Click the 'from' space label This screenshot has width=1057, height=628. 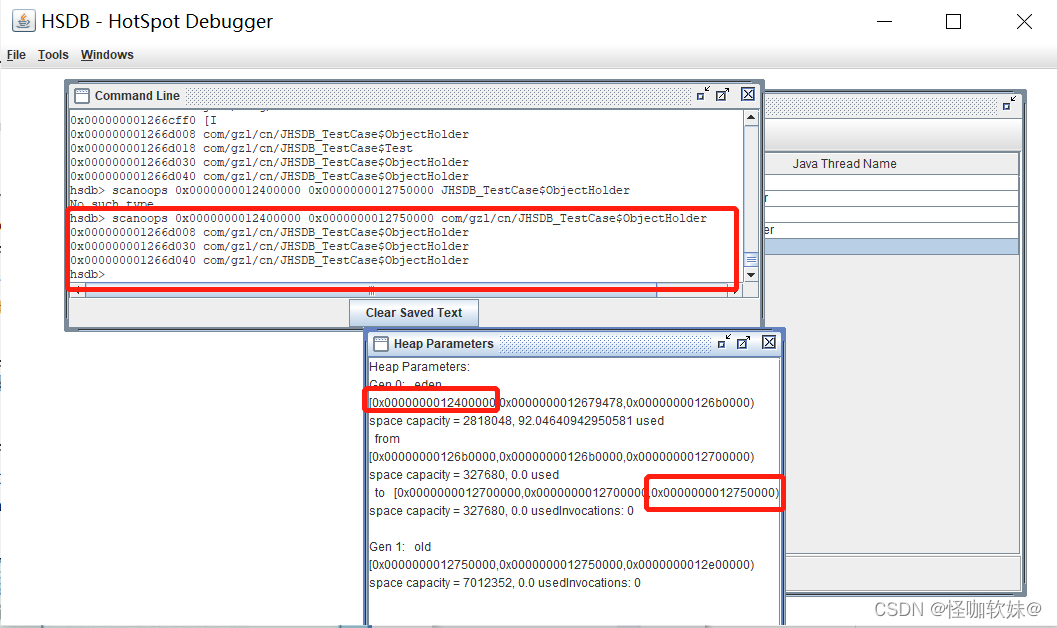387,439
